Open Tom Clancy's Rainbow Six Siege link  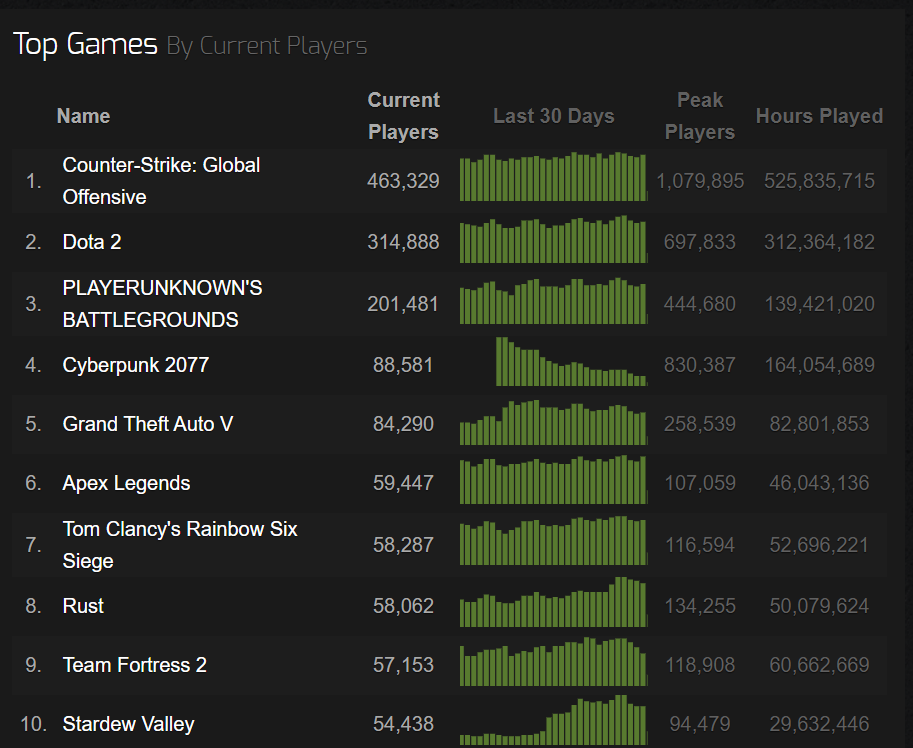pyautogui.click(x=180, y=545)
